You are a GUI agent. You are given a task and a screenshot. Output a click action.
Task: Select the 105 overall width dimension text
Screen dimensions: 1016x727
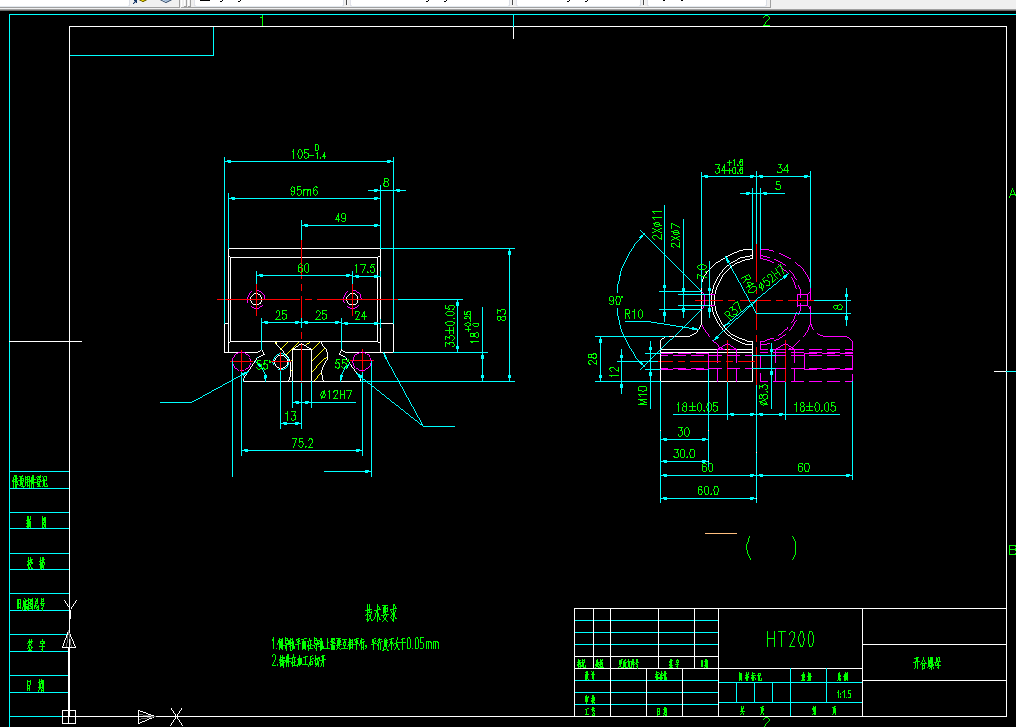tap(308, 152)
